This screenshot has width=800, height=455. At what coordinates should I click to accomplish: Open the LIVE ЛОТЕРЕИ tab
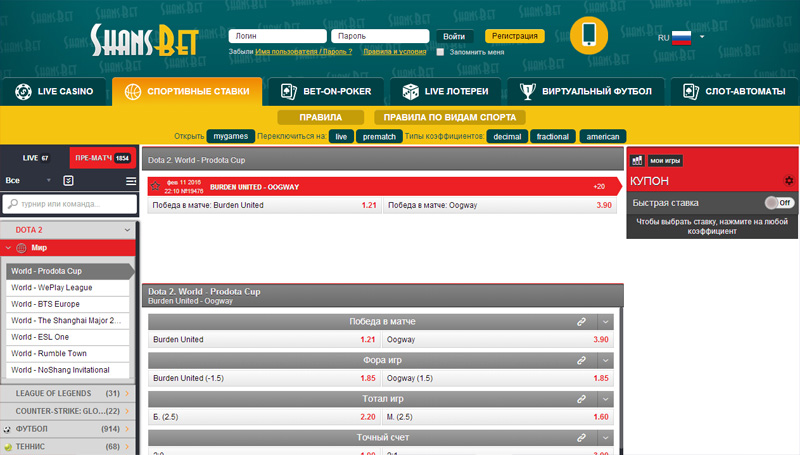445,92
